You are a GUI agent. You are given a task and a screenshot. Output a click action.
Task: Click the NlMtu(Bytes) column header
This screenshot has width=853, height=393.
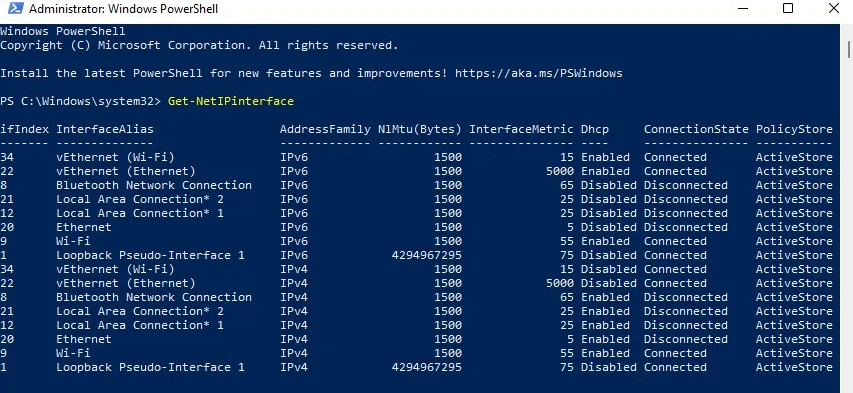(x=419, y=129)
